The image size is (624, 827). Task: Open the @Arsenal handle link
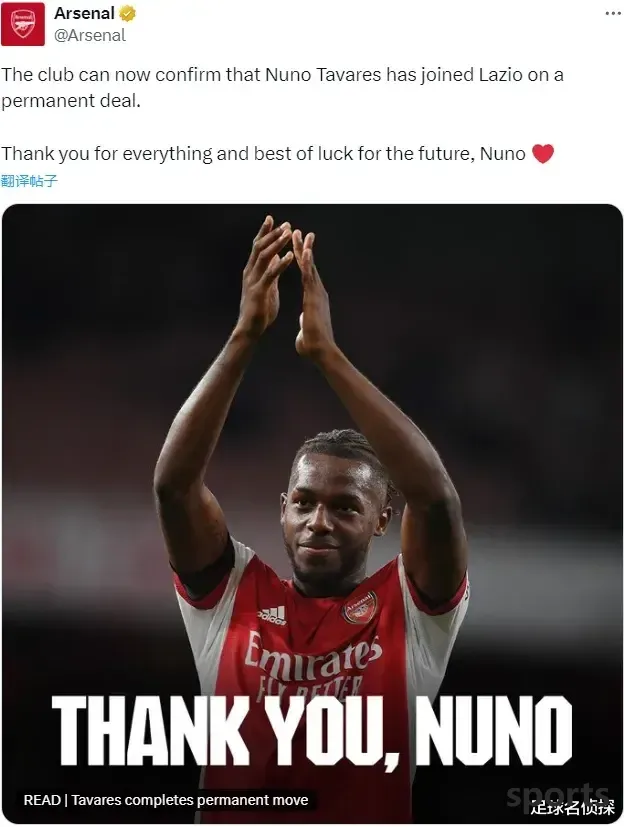click(90, 35)
